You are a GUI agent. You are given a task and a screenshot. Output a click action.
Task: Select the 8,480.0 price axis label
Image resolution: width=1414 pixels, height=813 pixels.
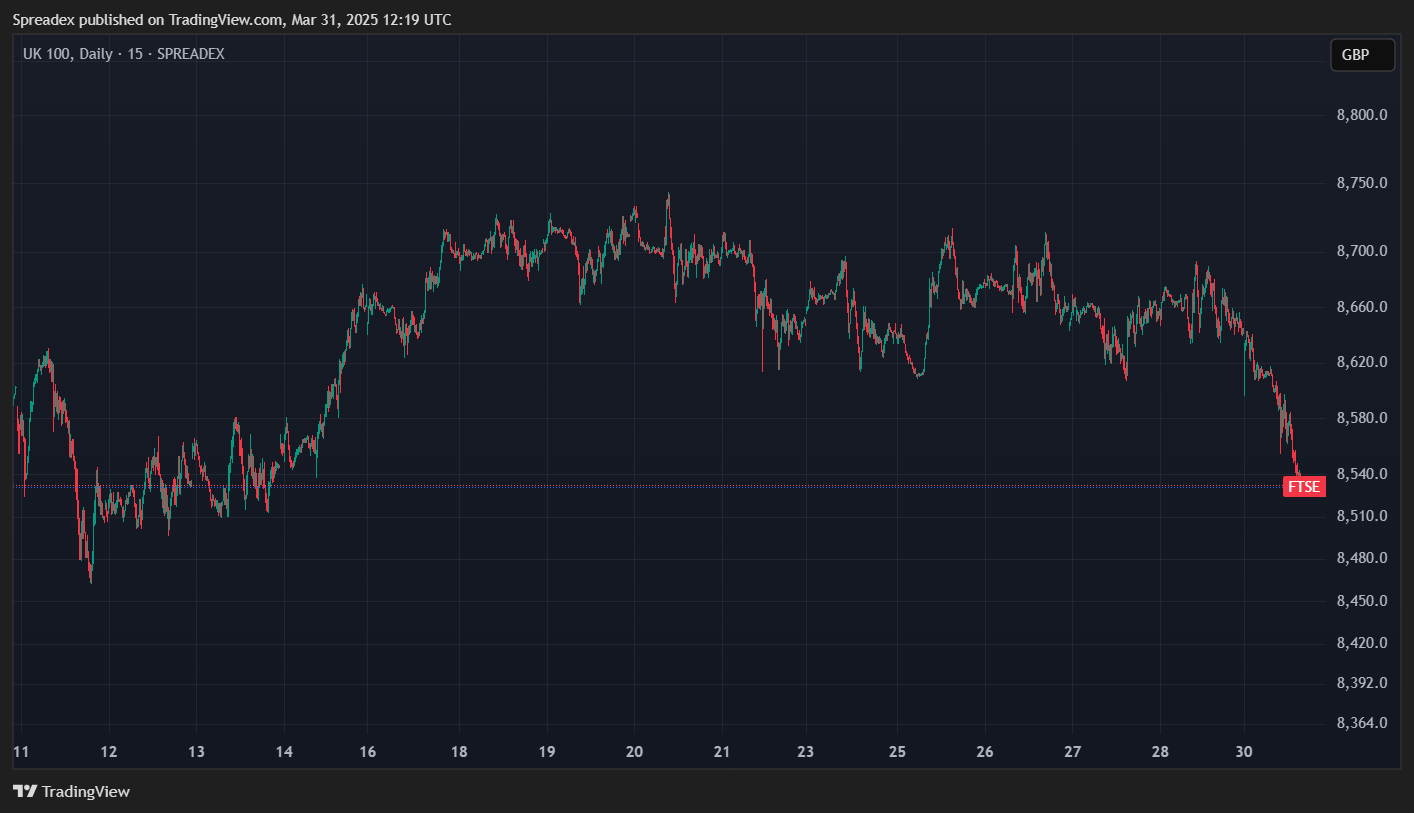point(1362,558)
